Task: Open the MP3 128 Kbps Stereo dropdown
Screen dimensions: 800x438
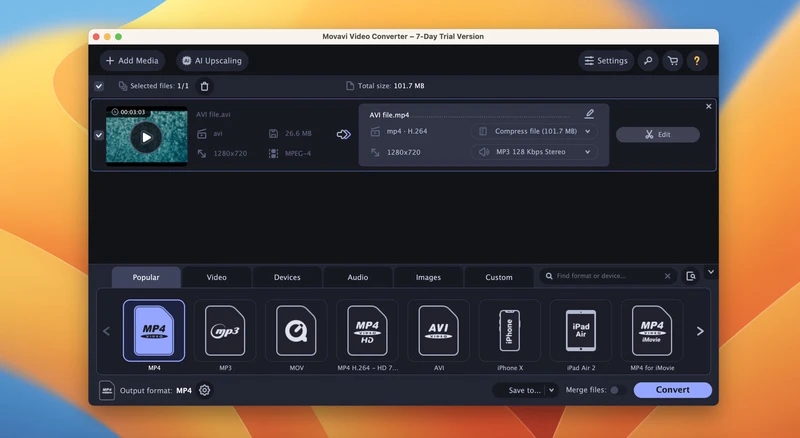Action: [534, 152]
